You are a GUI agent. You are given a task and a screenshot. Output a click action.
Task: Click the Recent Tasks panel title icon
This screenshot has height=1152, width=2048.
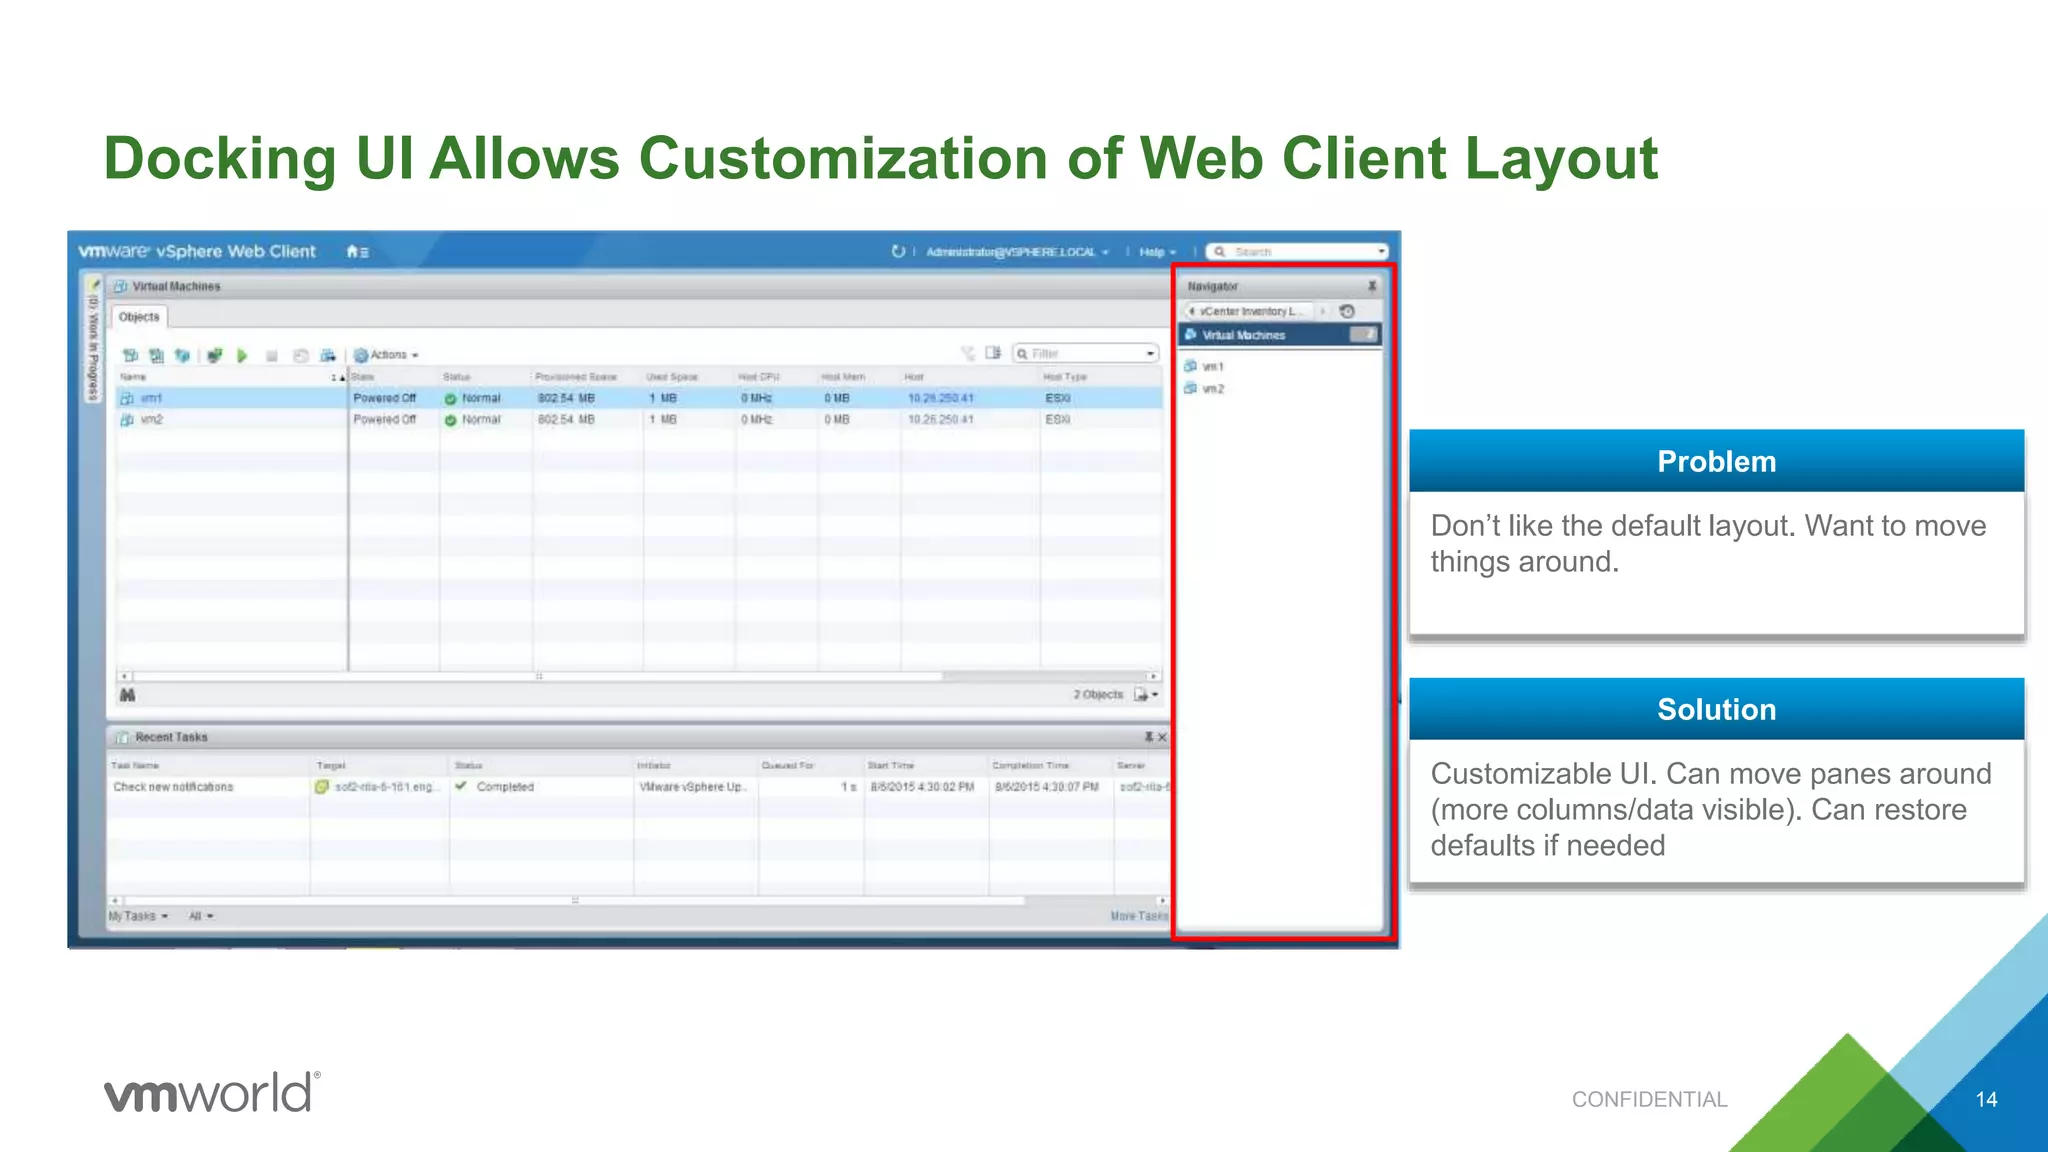pos(122,738)
